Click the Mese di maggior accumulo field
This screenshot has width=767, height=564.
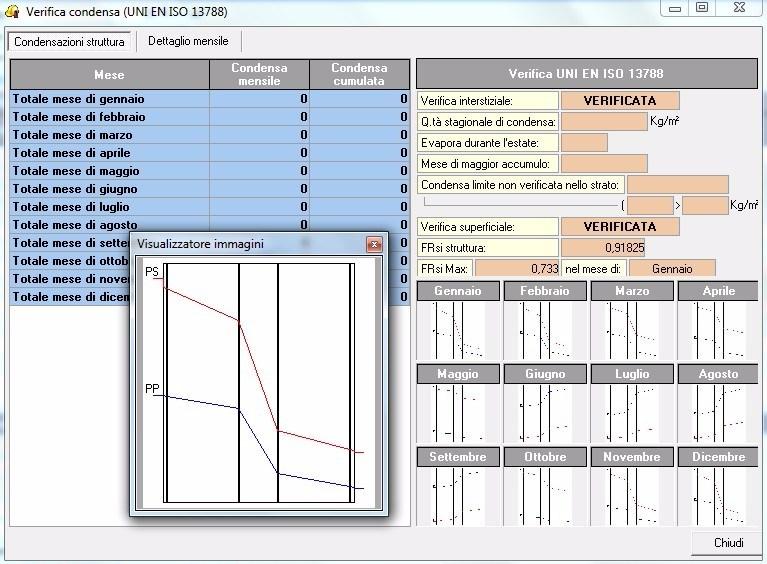tap(604, 163)
